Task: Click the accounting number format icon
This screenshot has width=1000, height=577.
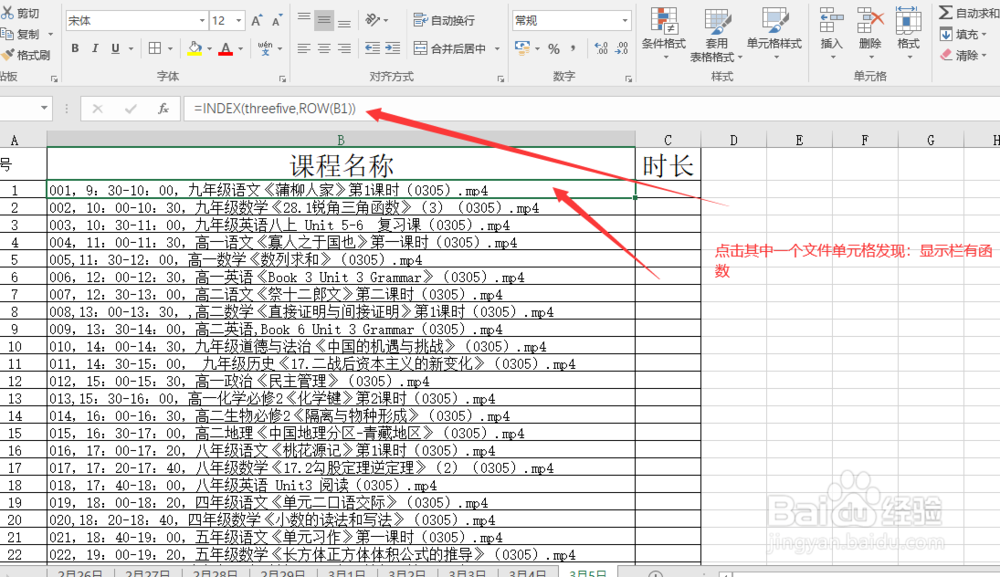Action: (522, 48)
